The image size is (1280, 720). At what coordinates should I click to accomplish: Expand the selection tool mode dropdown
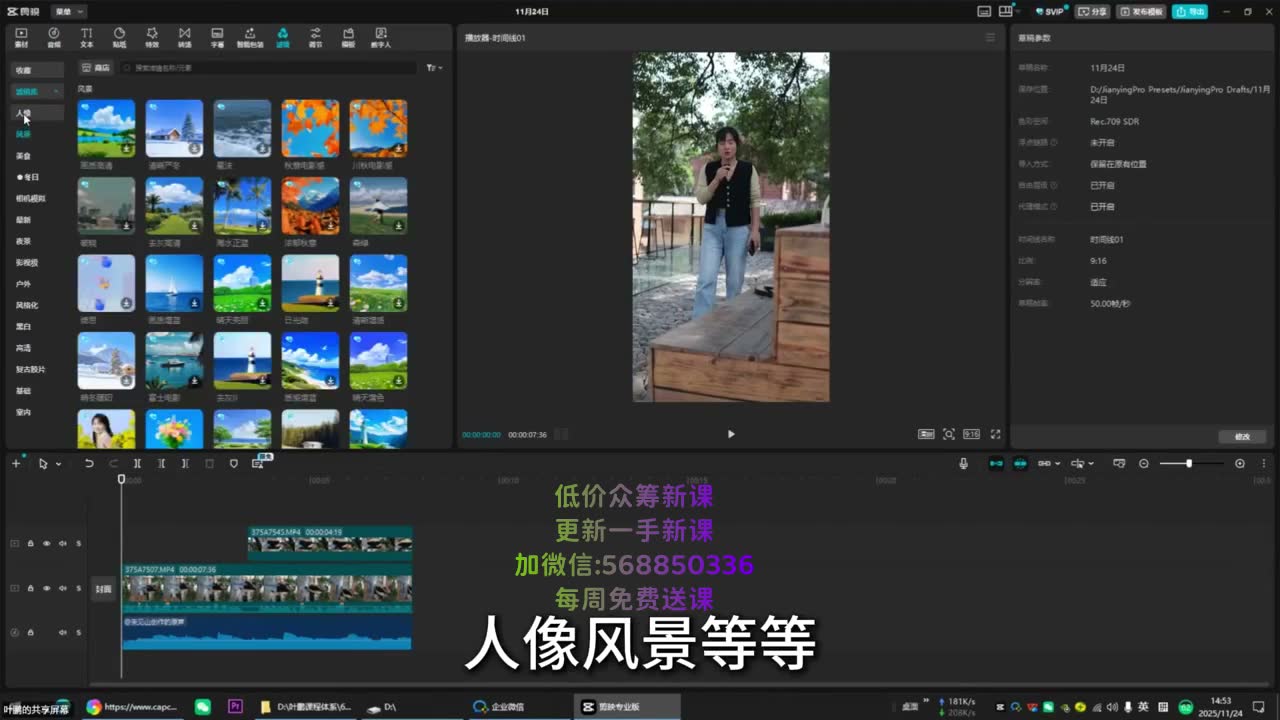point(58,464)
